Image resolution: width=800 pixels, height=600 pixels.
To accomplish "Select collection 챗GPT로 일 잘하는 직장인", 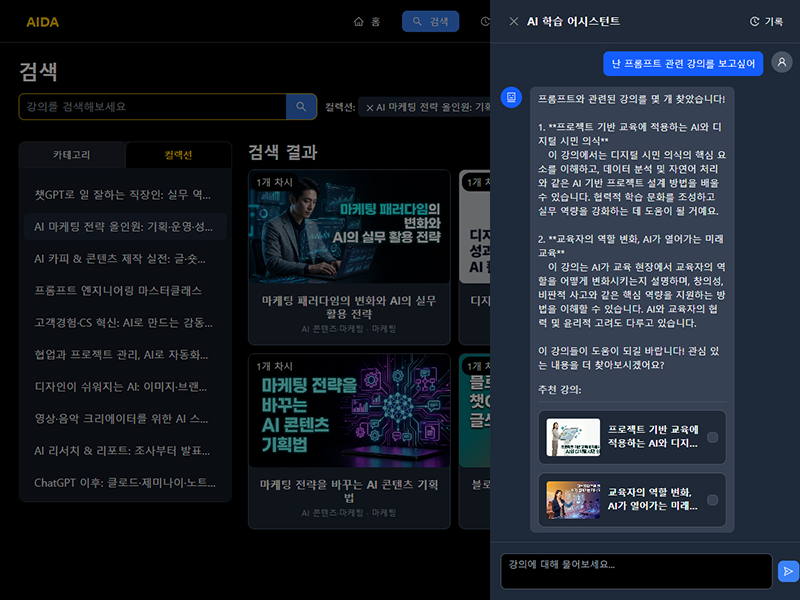I will tap(125, 194).
